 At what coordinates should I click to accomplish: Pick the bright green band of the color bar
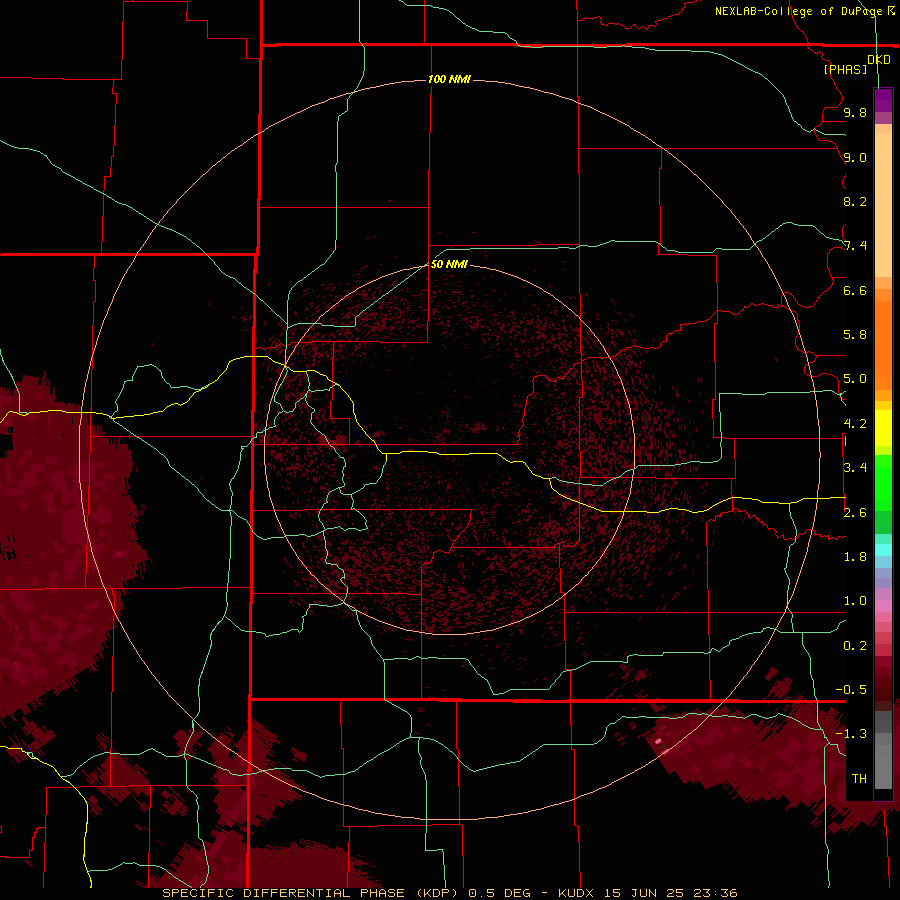pos(883,483)
